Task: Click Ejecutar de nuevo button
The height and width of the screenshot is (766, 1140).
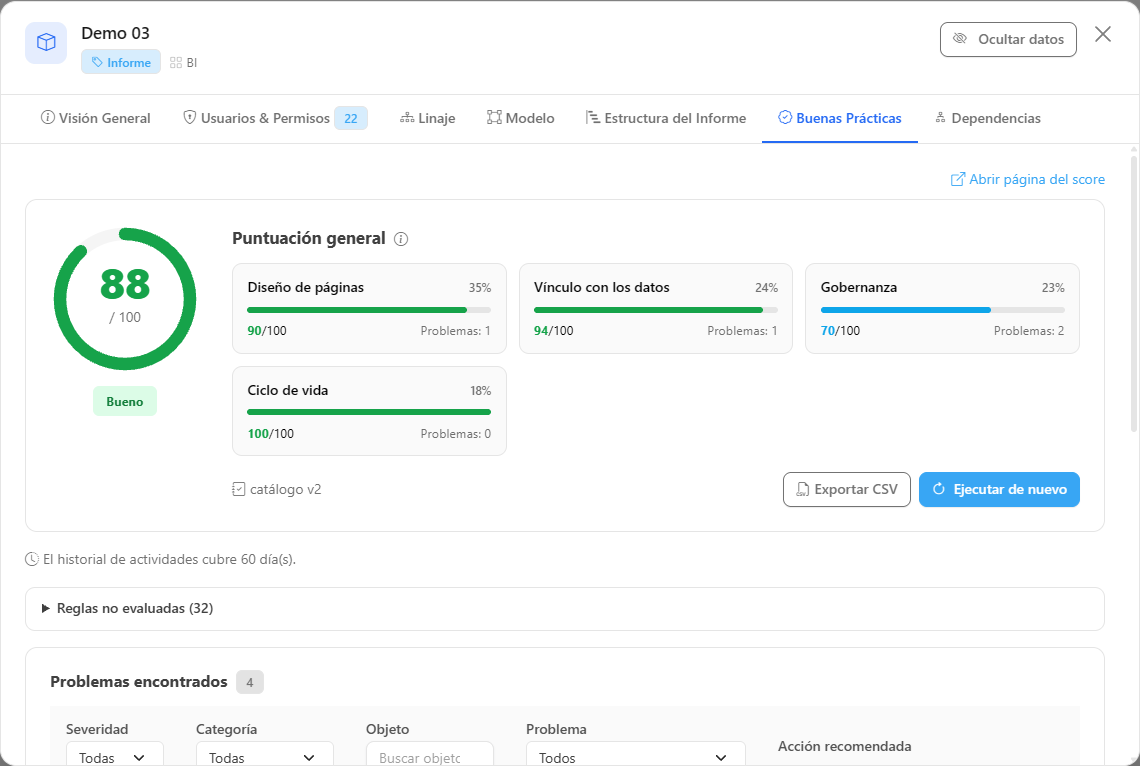Action: click(x=999, y=490)
